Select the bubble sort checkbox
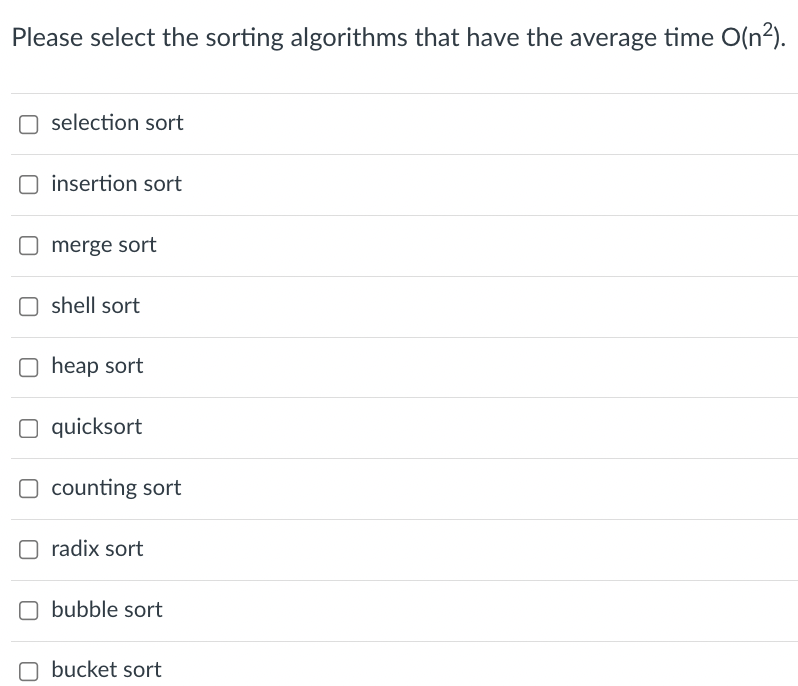Screen dimensions: 798x686 pos(28,610)
